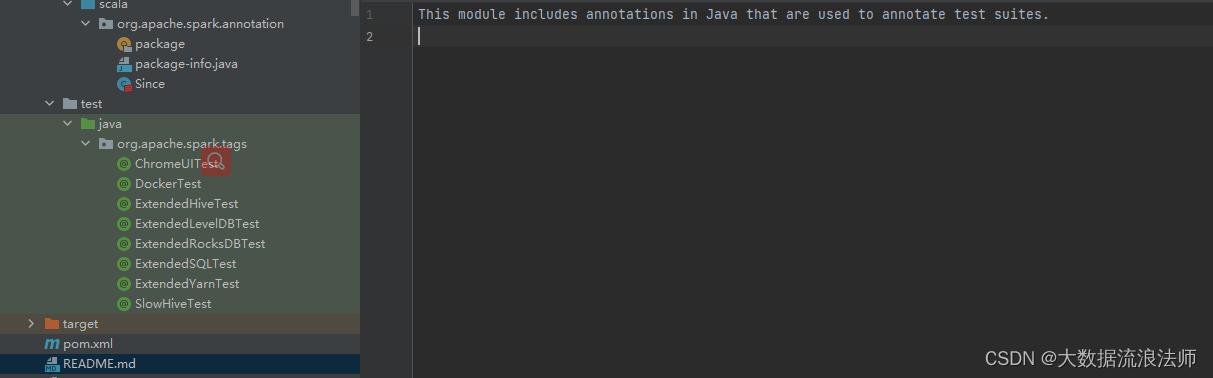Click the package-info.java file icon
Viewport: 1213px width, 378px height.
click(124, 64)
